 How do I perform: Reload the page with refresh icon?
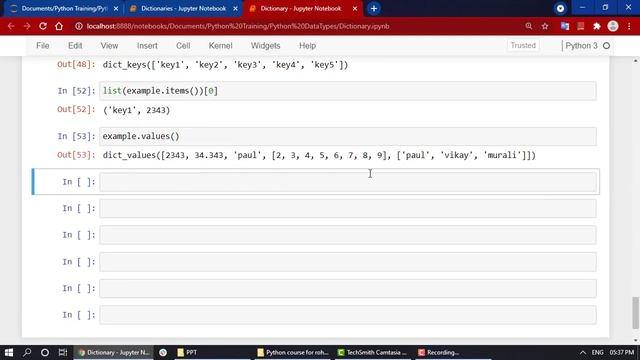point(43,26)
